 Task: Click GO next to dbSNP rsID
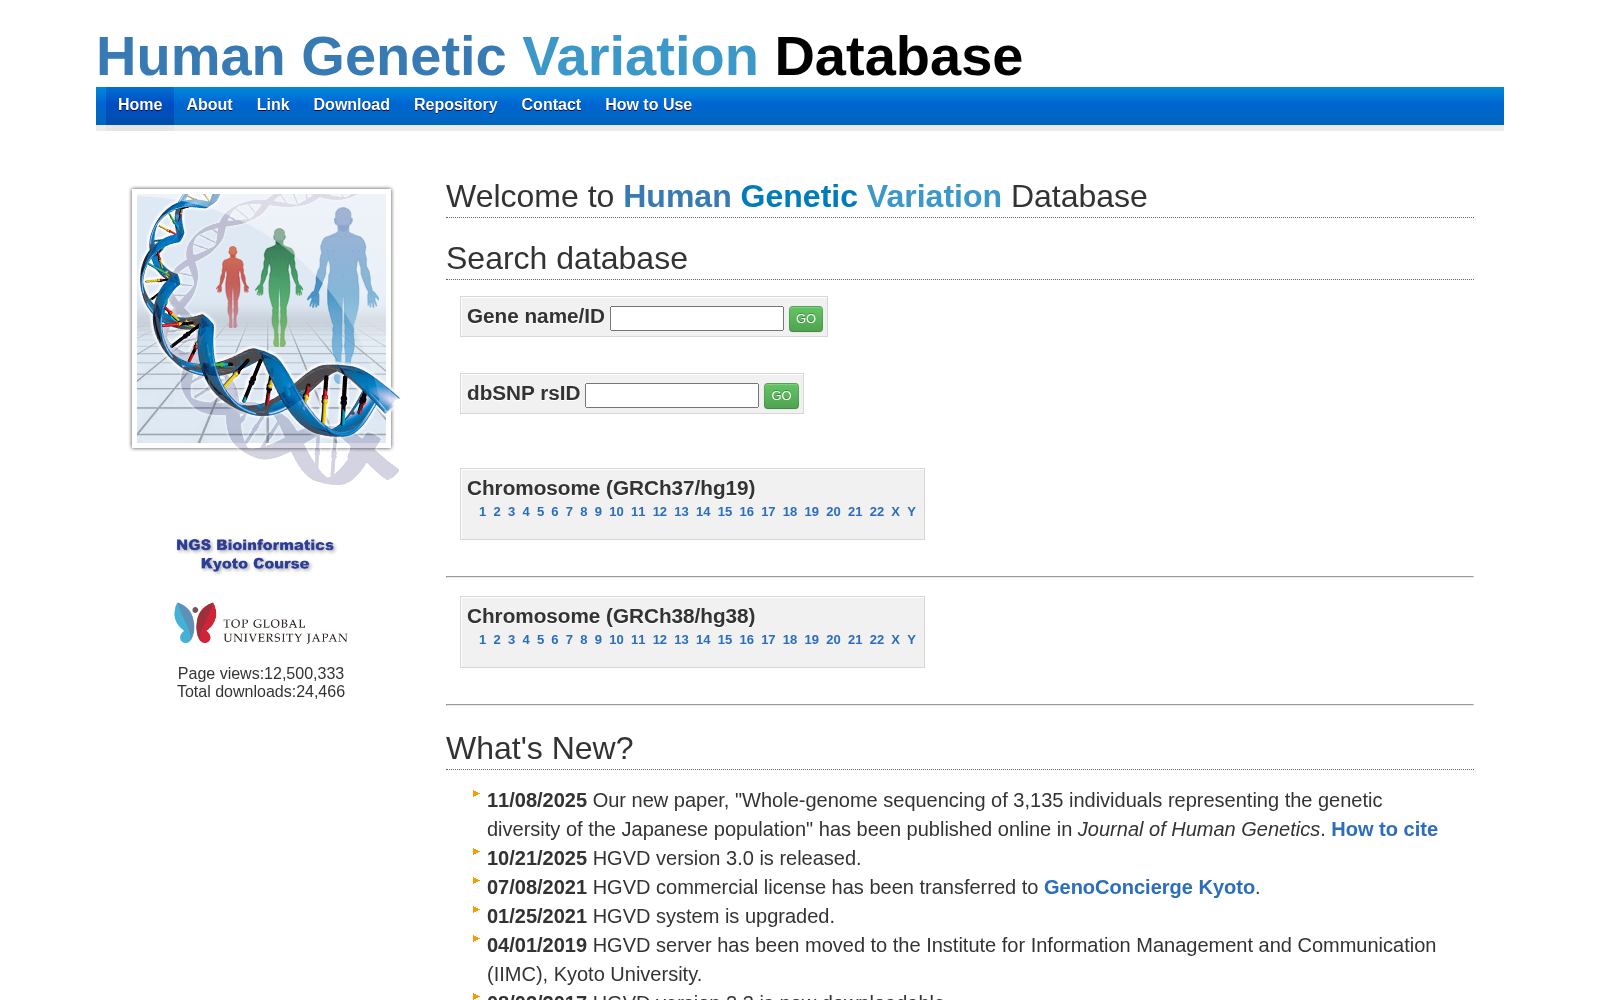tap(781, 396)
